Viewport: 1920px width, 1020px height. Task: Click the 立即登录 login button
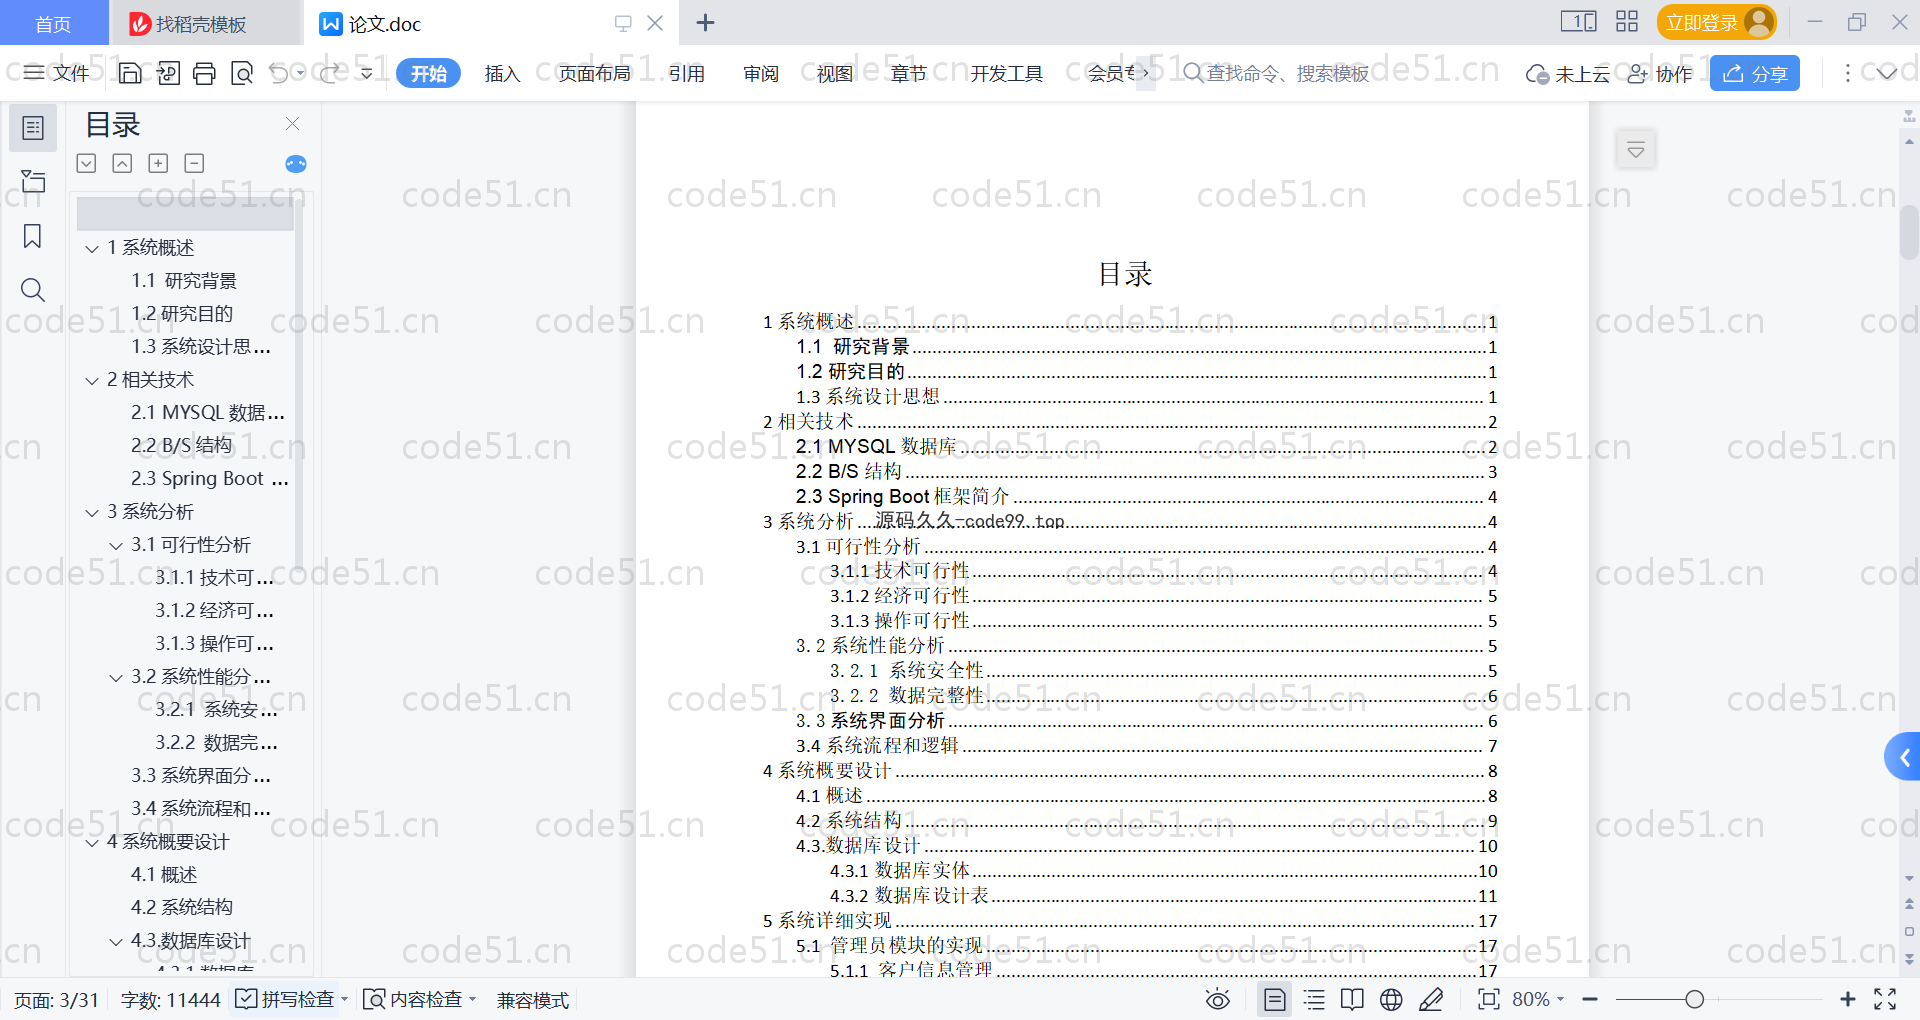tap(1716, 22)
